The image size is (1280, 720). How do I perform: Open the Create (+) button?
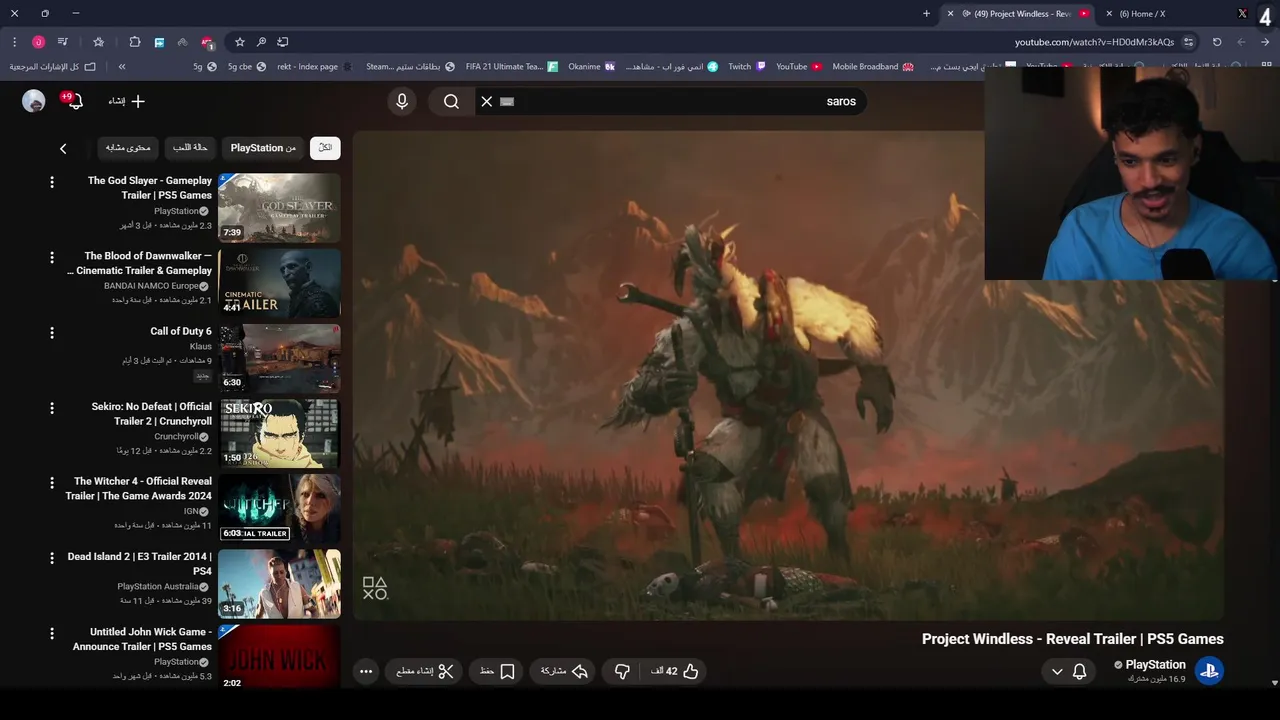[x=127, y=101]
